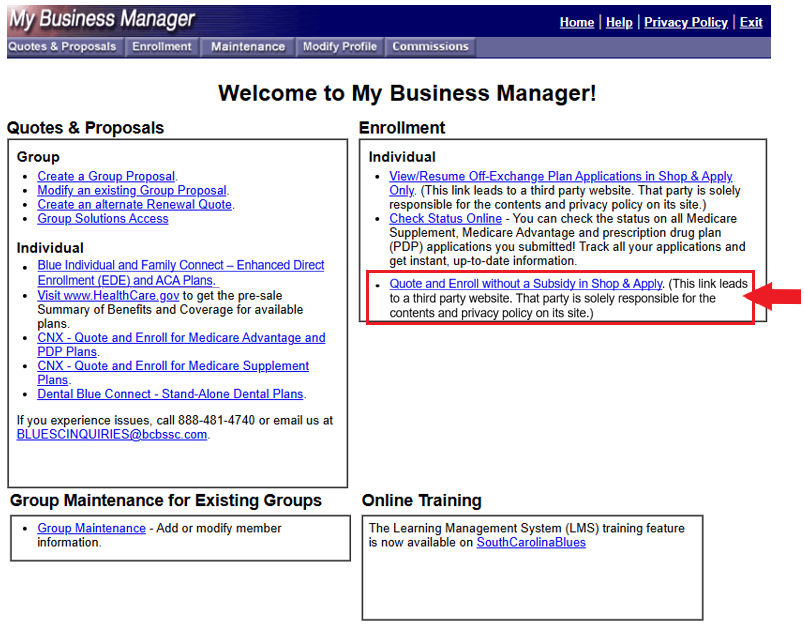Open the Quotes & Proposals menu

click(x=63, y=46)
